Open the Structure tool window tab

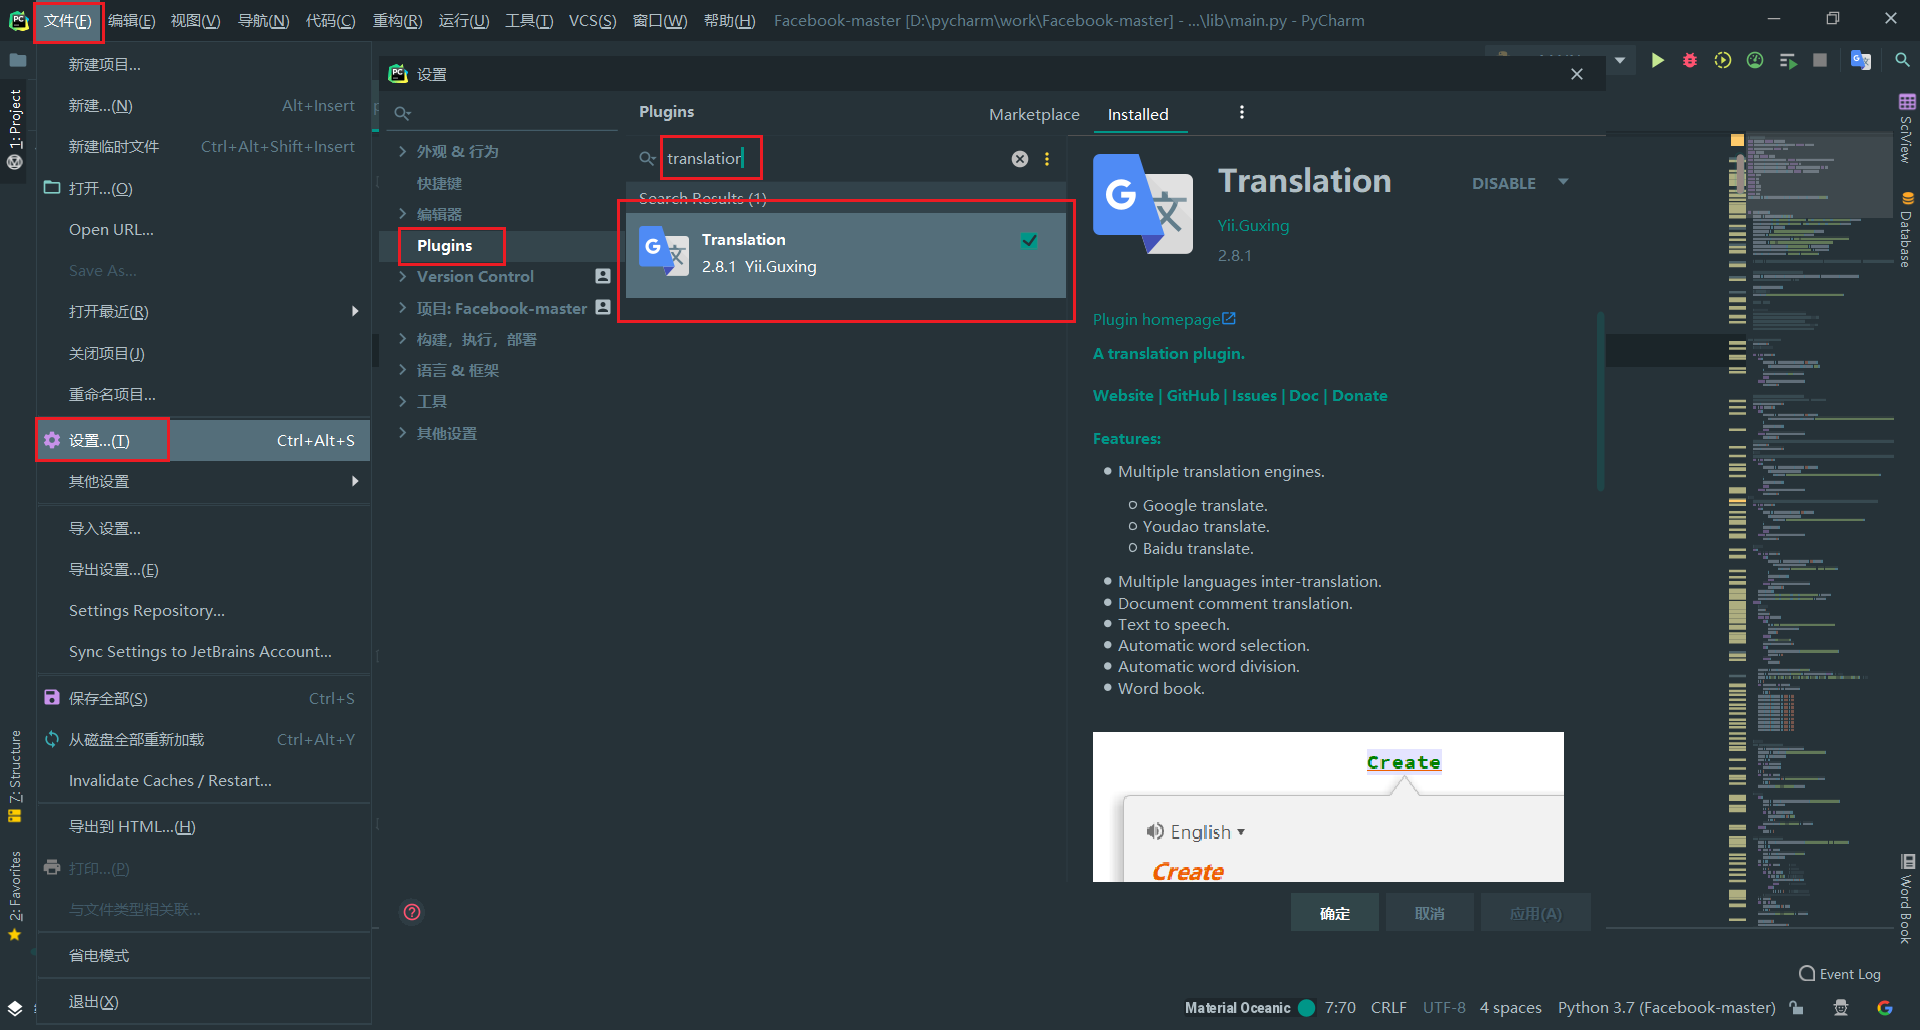15,776
